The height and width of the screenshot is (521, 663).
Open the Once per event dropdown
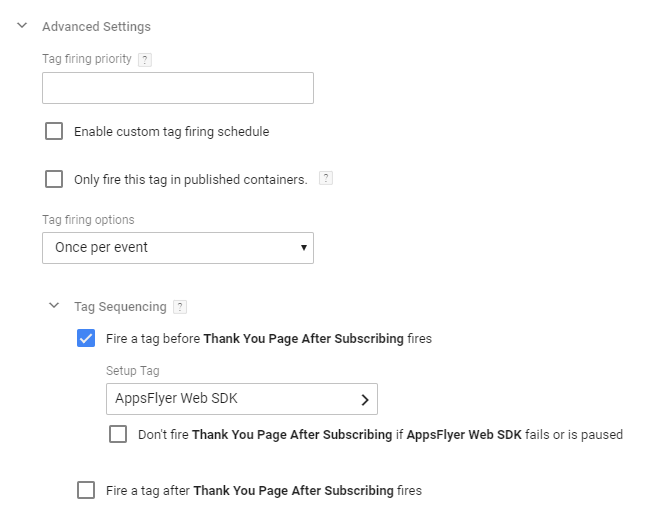coord(170,247)
